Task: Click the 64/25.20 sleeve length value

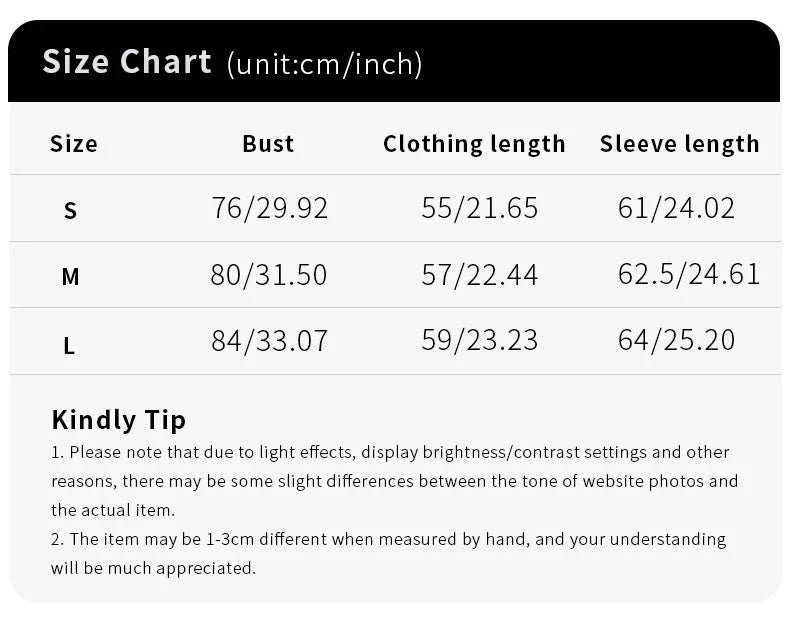Action: 677,341
